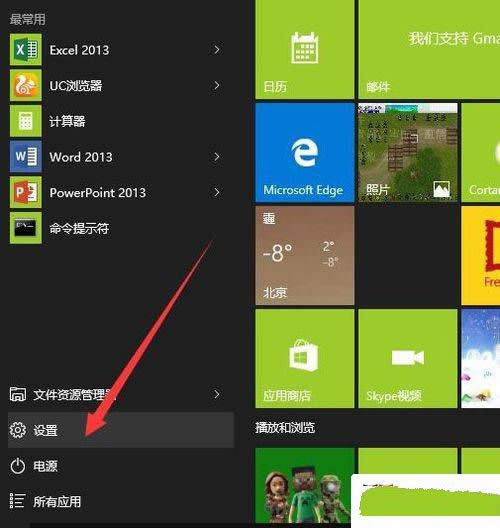Open the 照片 photos tile

point(408,153)
